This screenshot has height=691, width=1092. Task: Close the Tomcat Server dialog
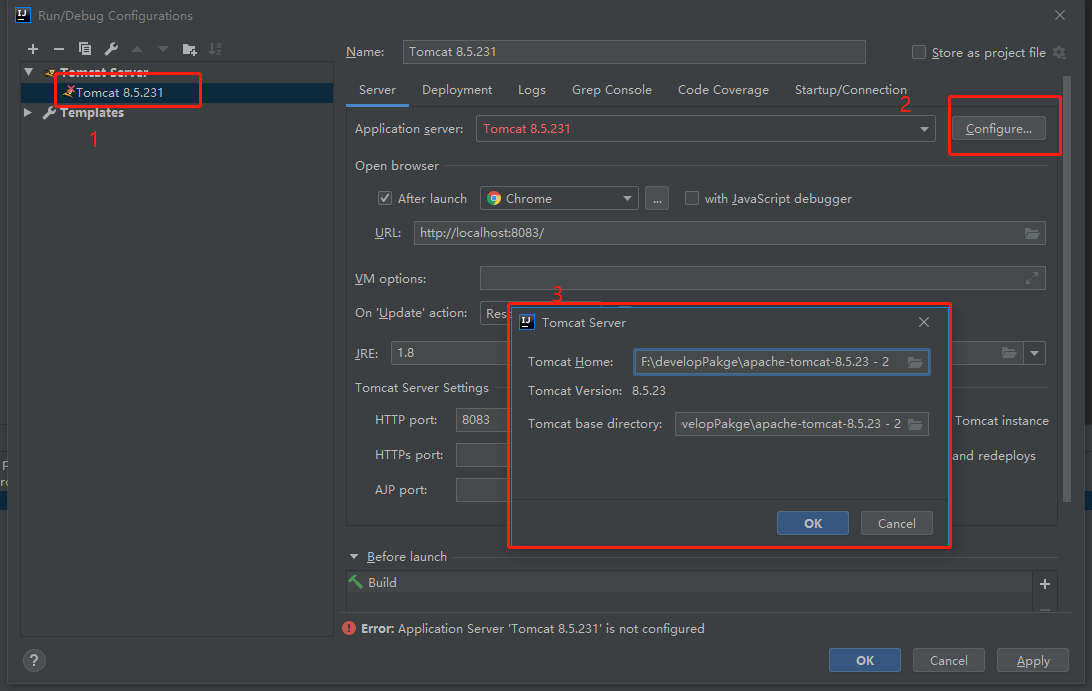pyautogui.click(x=923, y=322)
